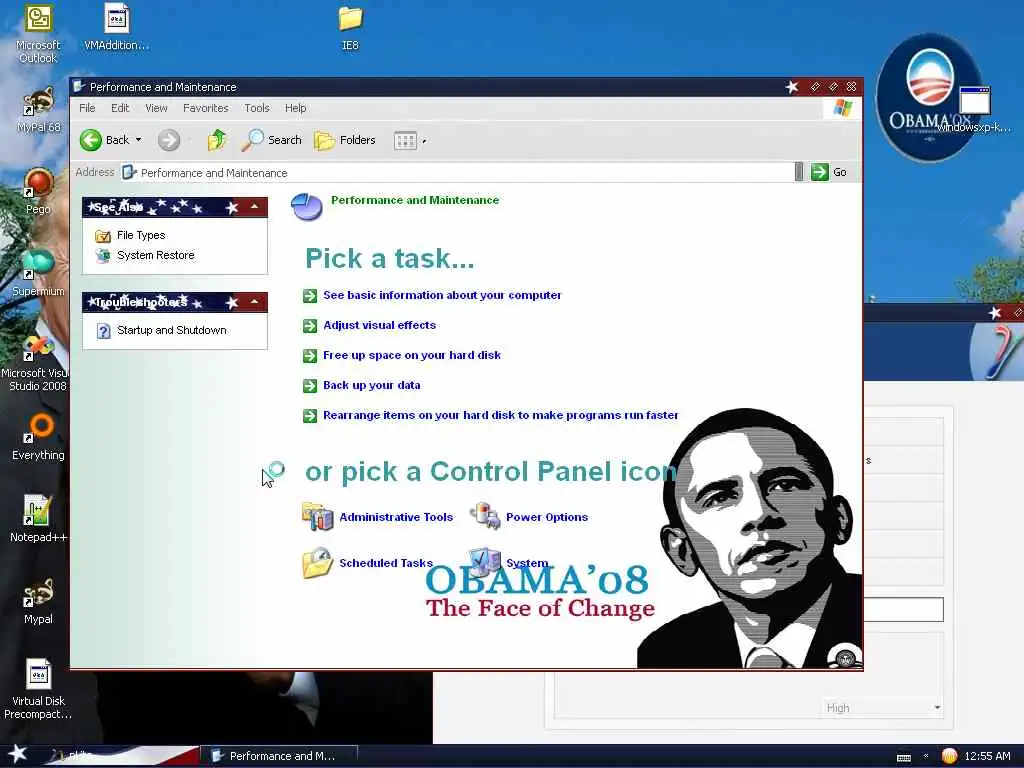Viewport: 1024px width, 768px height.
Task: Open the Help menu
Action: 295,108
